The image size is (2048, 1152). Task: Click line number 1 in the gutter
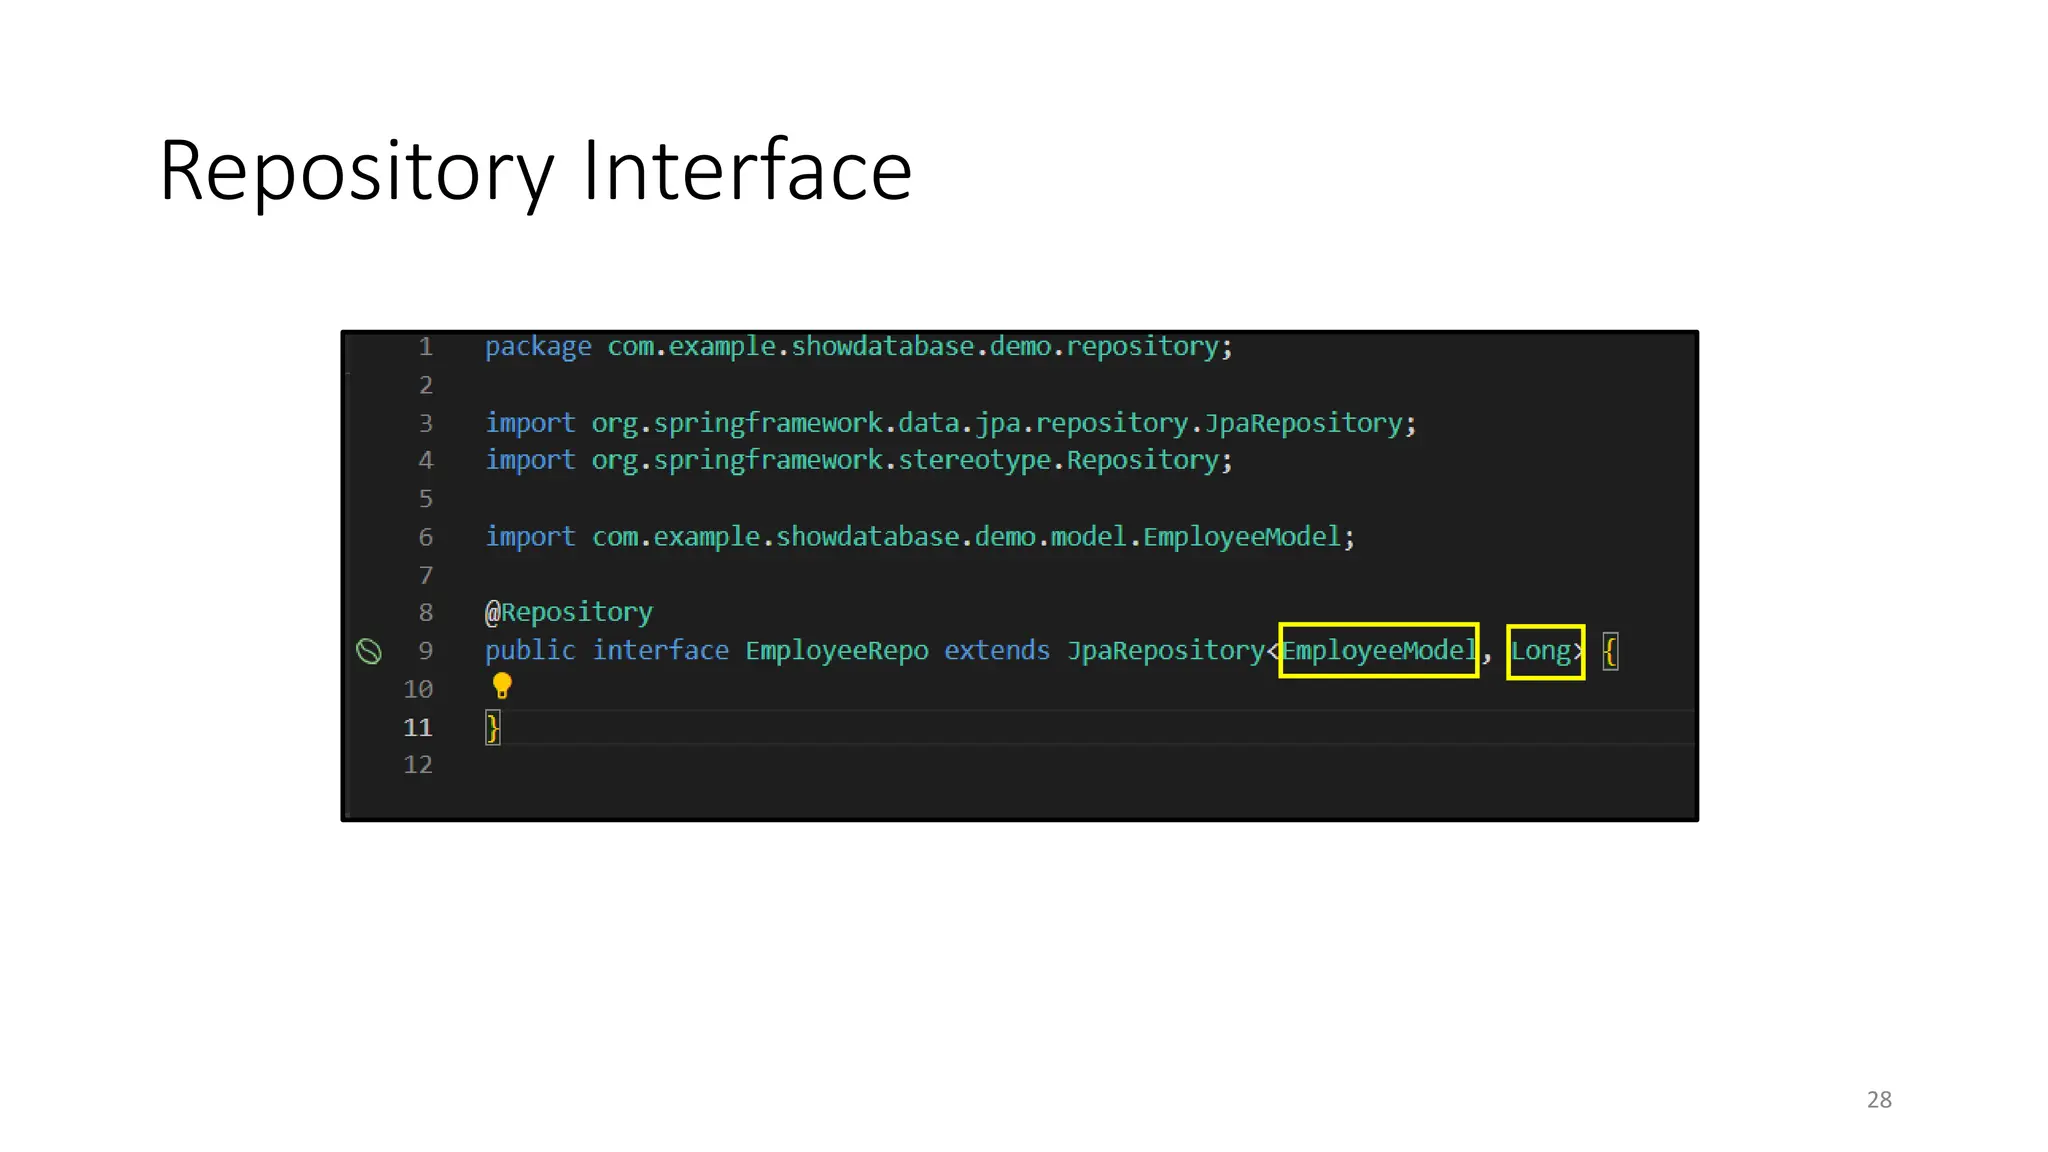(426, 347)
